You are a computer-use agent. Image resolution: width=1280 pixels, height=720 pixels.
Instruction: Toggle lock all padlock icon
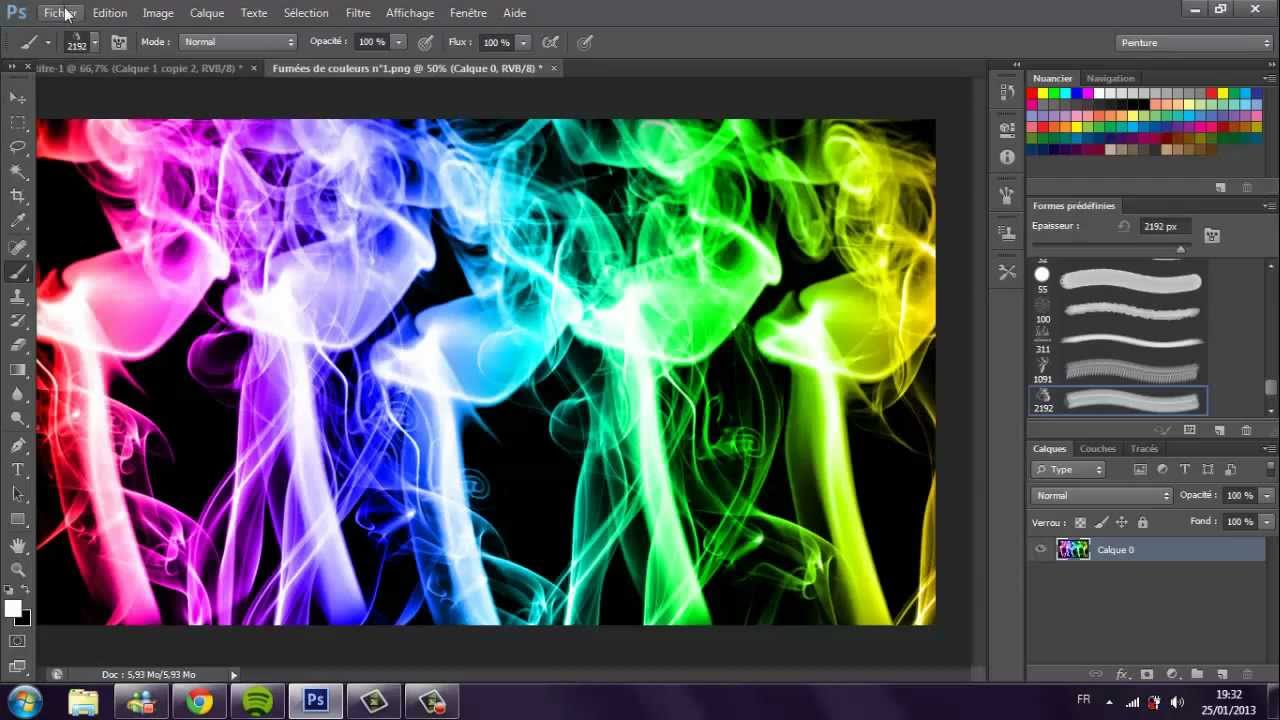[1143, 522]
